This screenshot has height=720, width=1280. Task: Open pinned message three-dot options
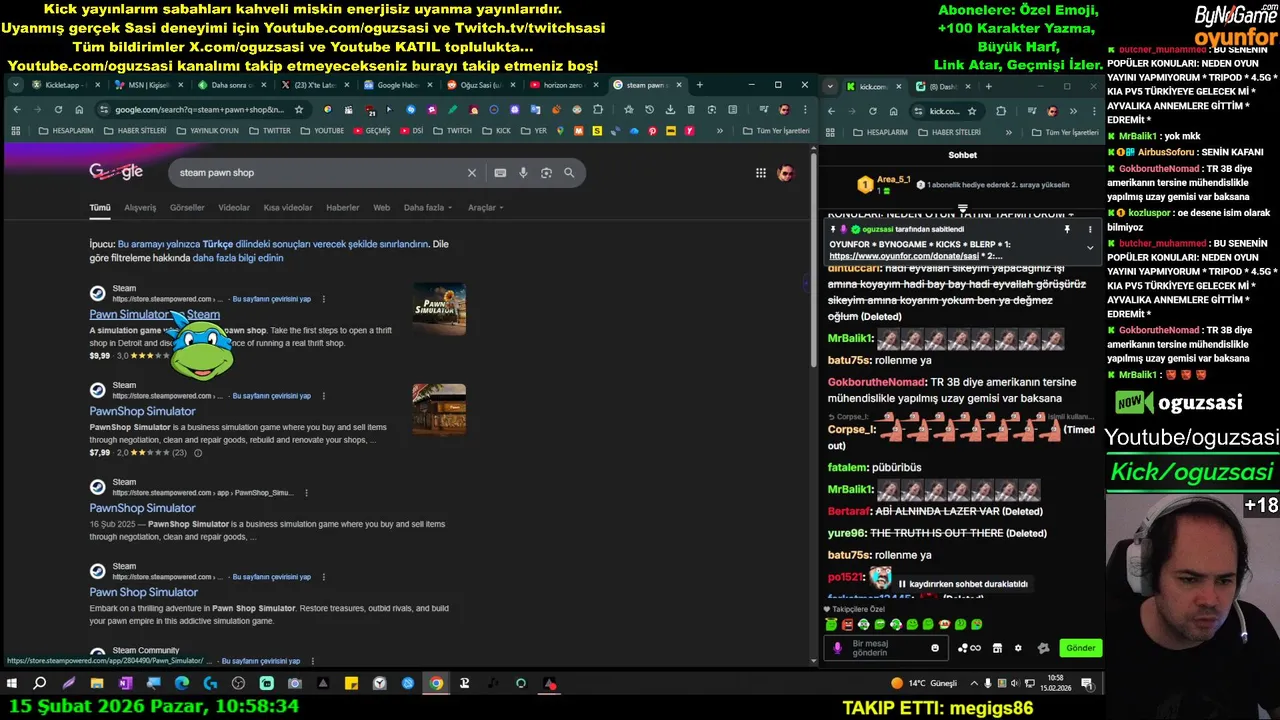[1090, 229]
